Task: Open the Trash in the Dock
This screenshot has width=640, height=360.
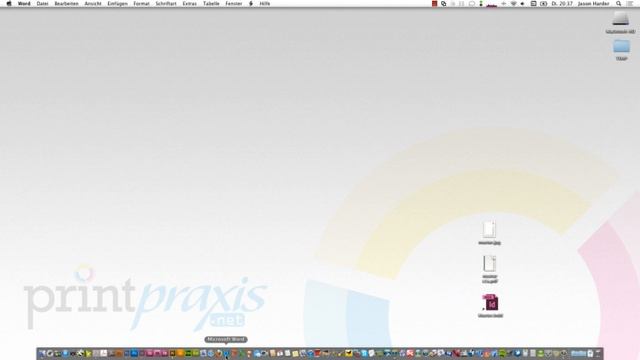Action: point(598,353)
